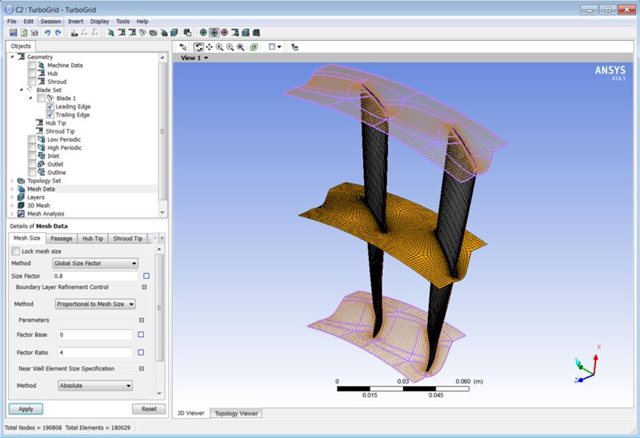Switch to the Topology Viewer tab
640x438 pixels.
point(236,414)
